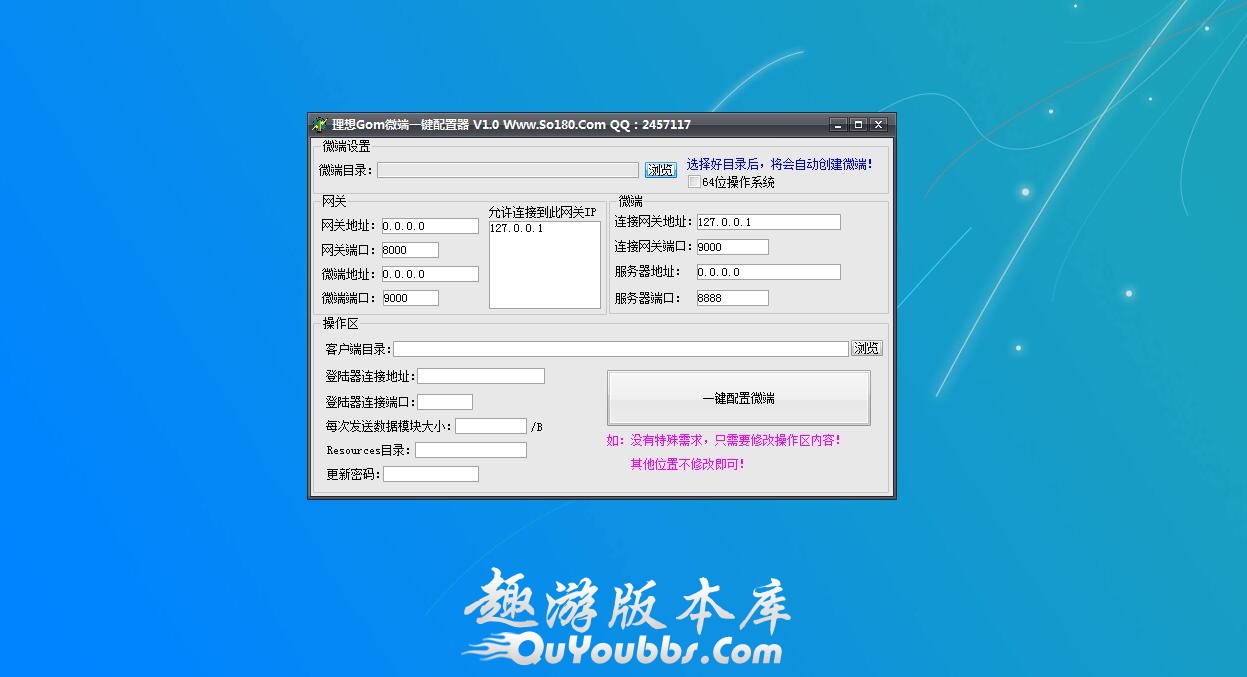Screen dimensions: 1247x677
Task: Click the 连接网关地址 input field
Action: coord(768,222)
